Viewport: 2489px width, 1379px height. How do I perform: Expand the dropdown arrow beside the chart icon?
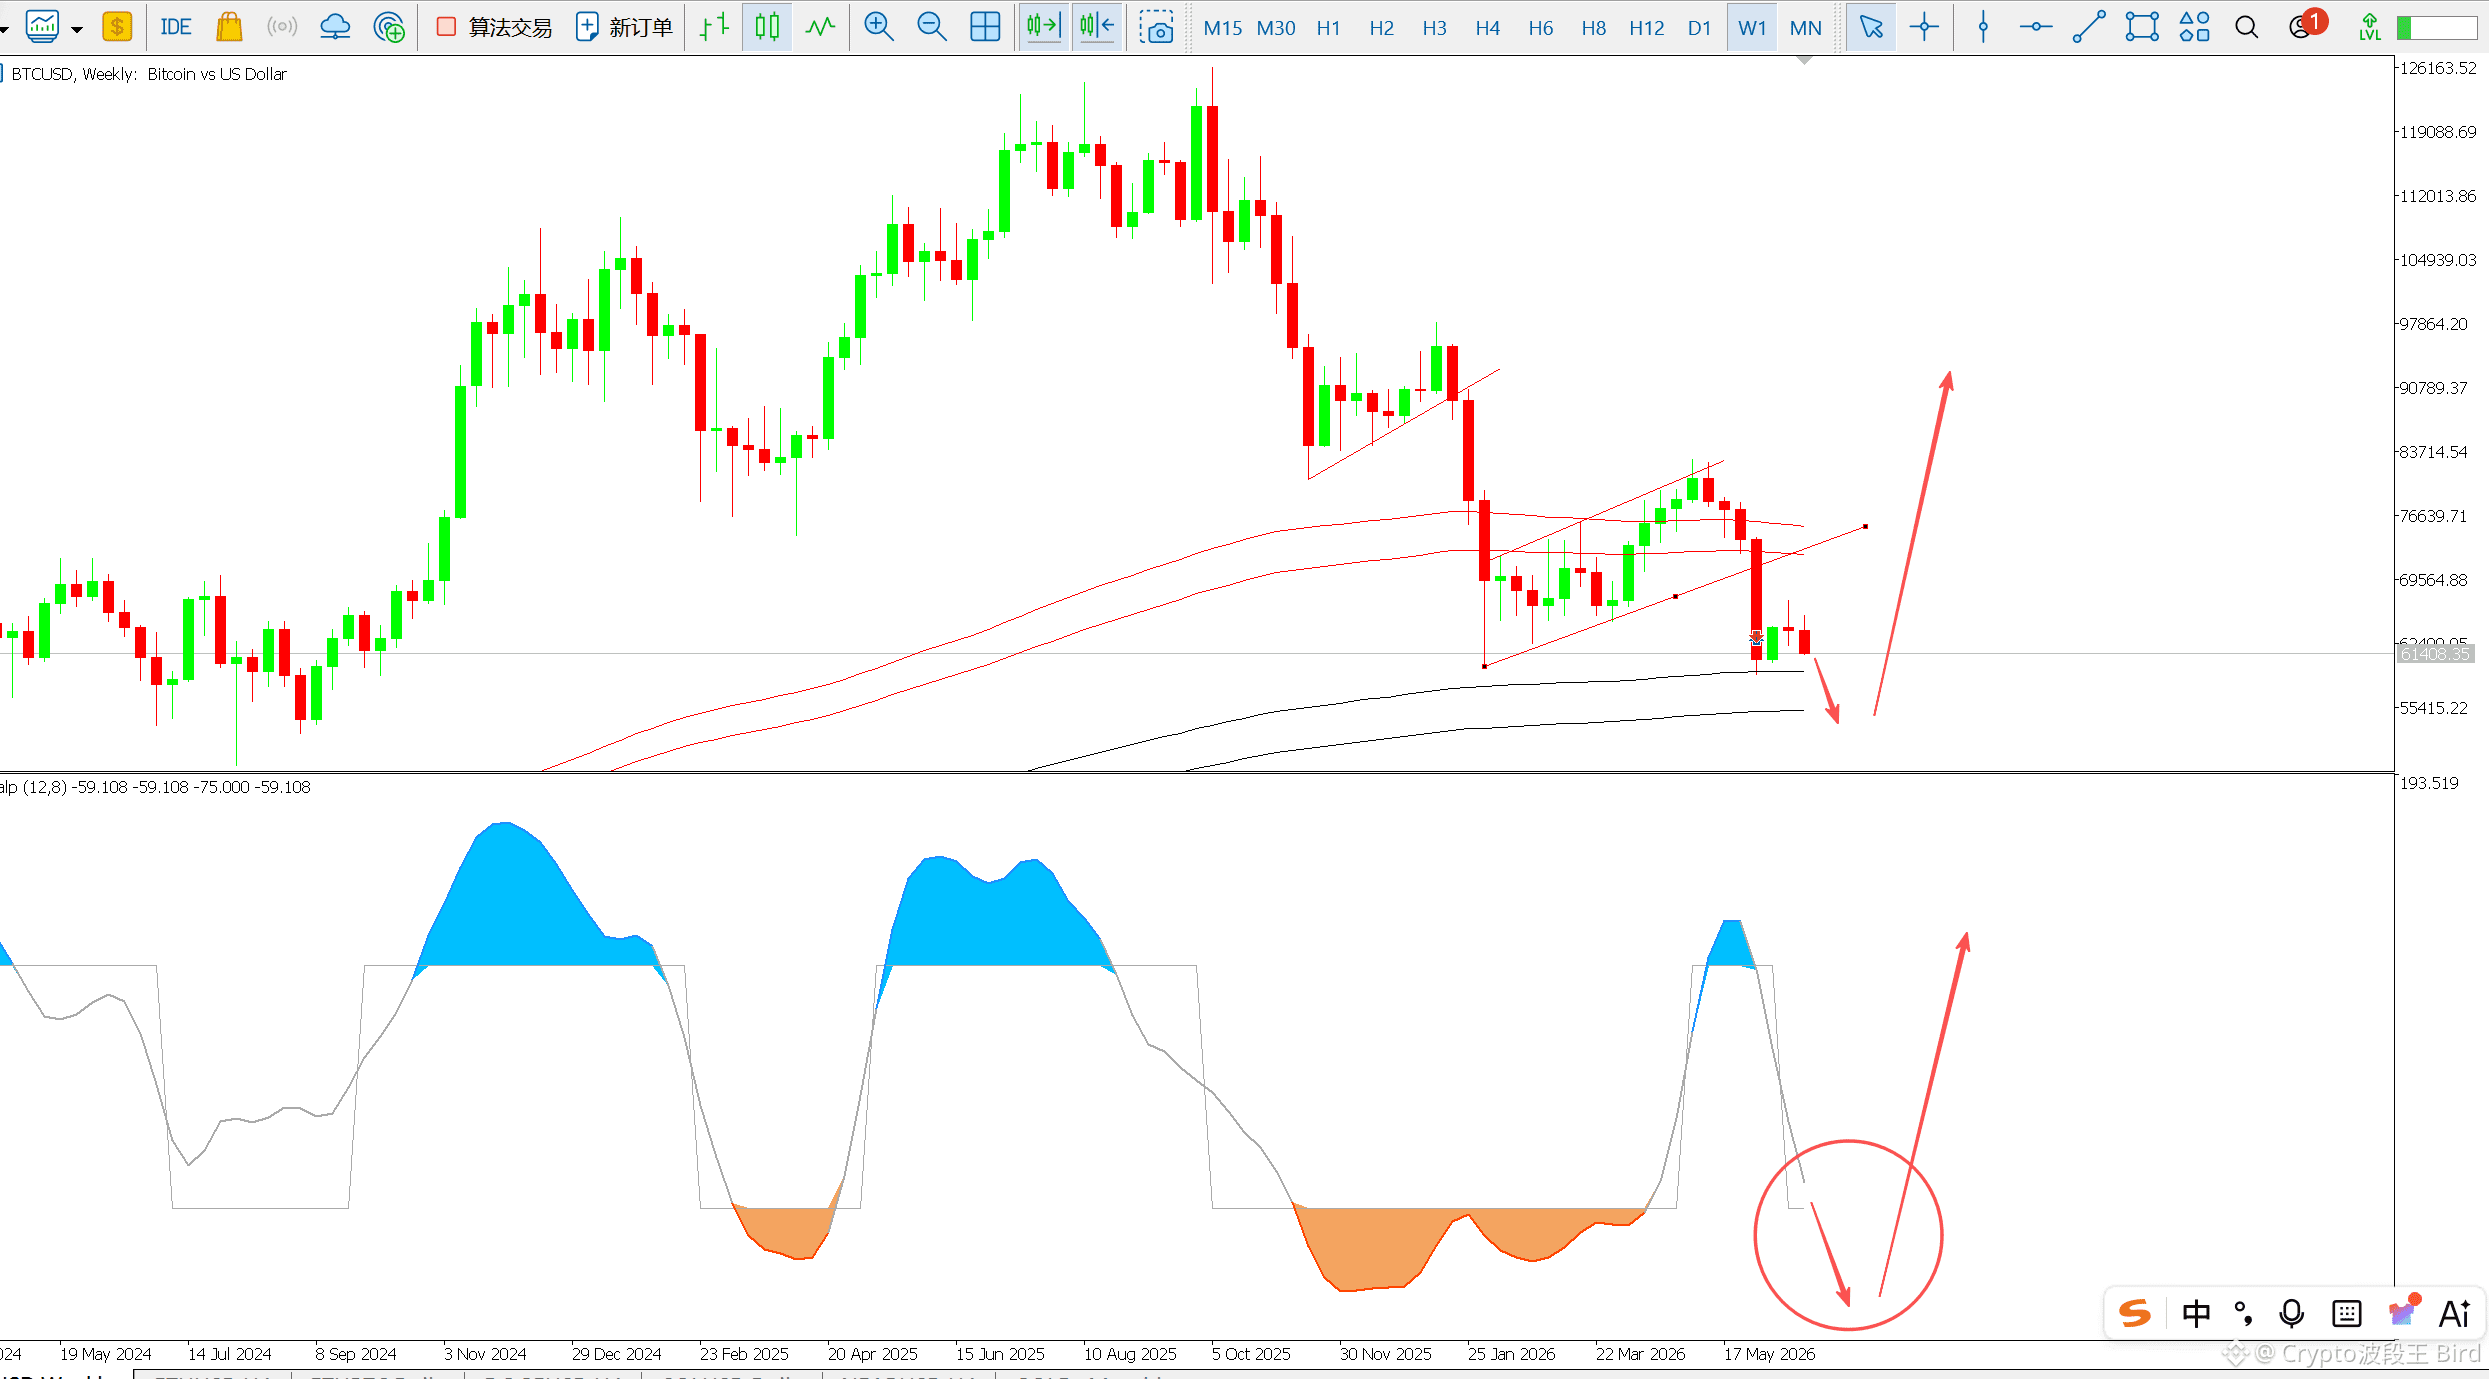point(77,29)
